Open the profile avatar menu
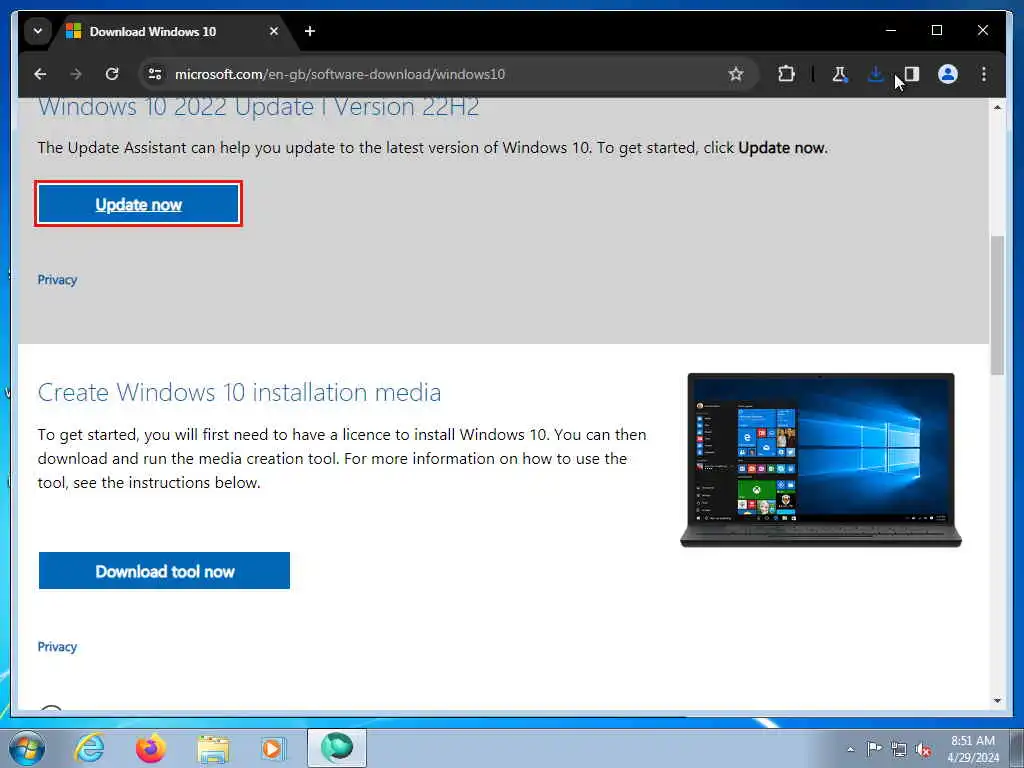This screenshot has height=768, width=1024. point(948,74)
